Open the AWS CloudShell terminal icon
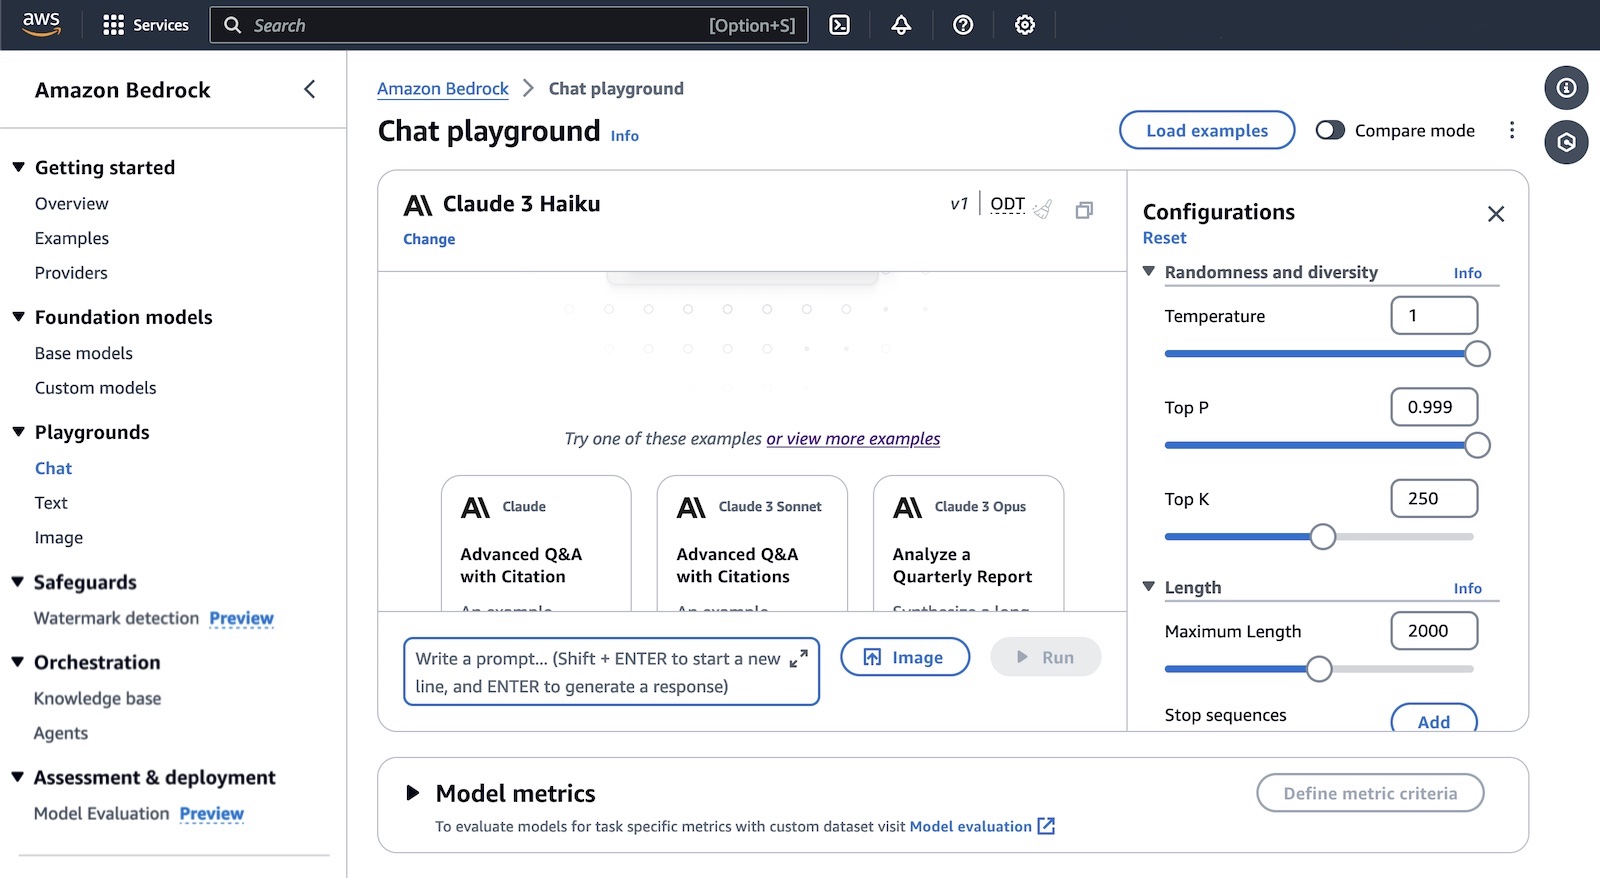 [840, 25]
